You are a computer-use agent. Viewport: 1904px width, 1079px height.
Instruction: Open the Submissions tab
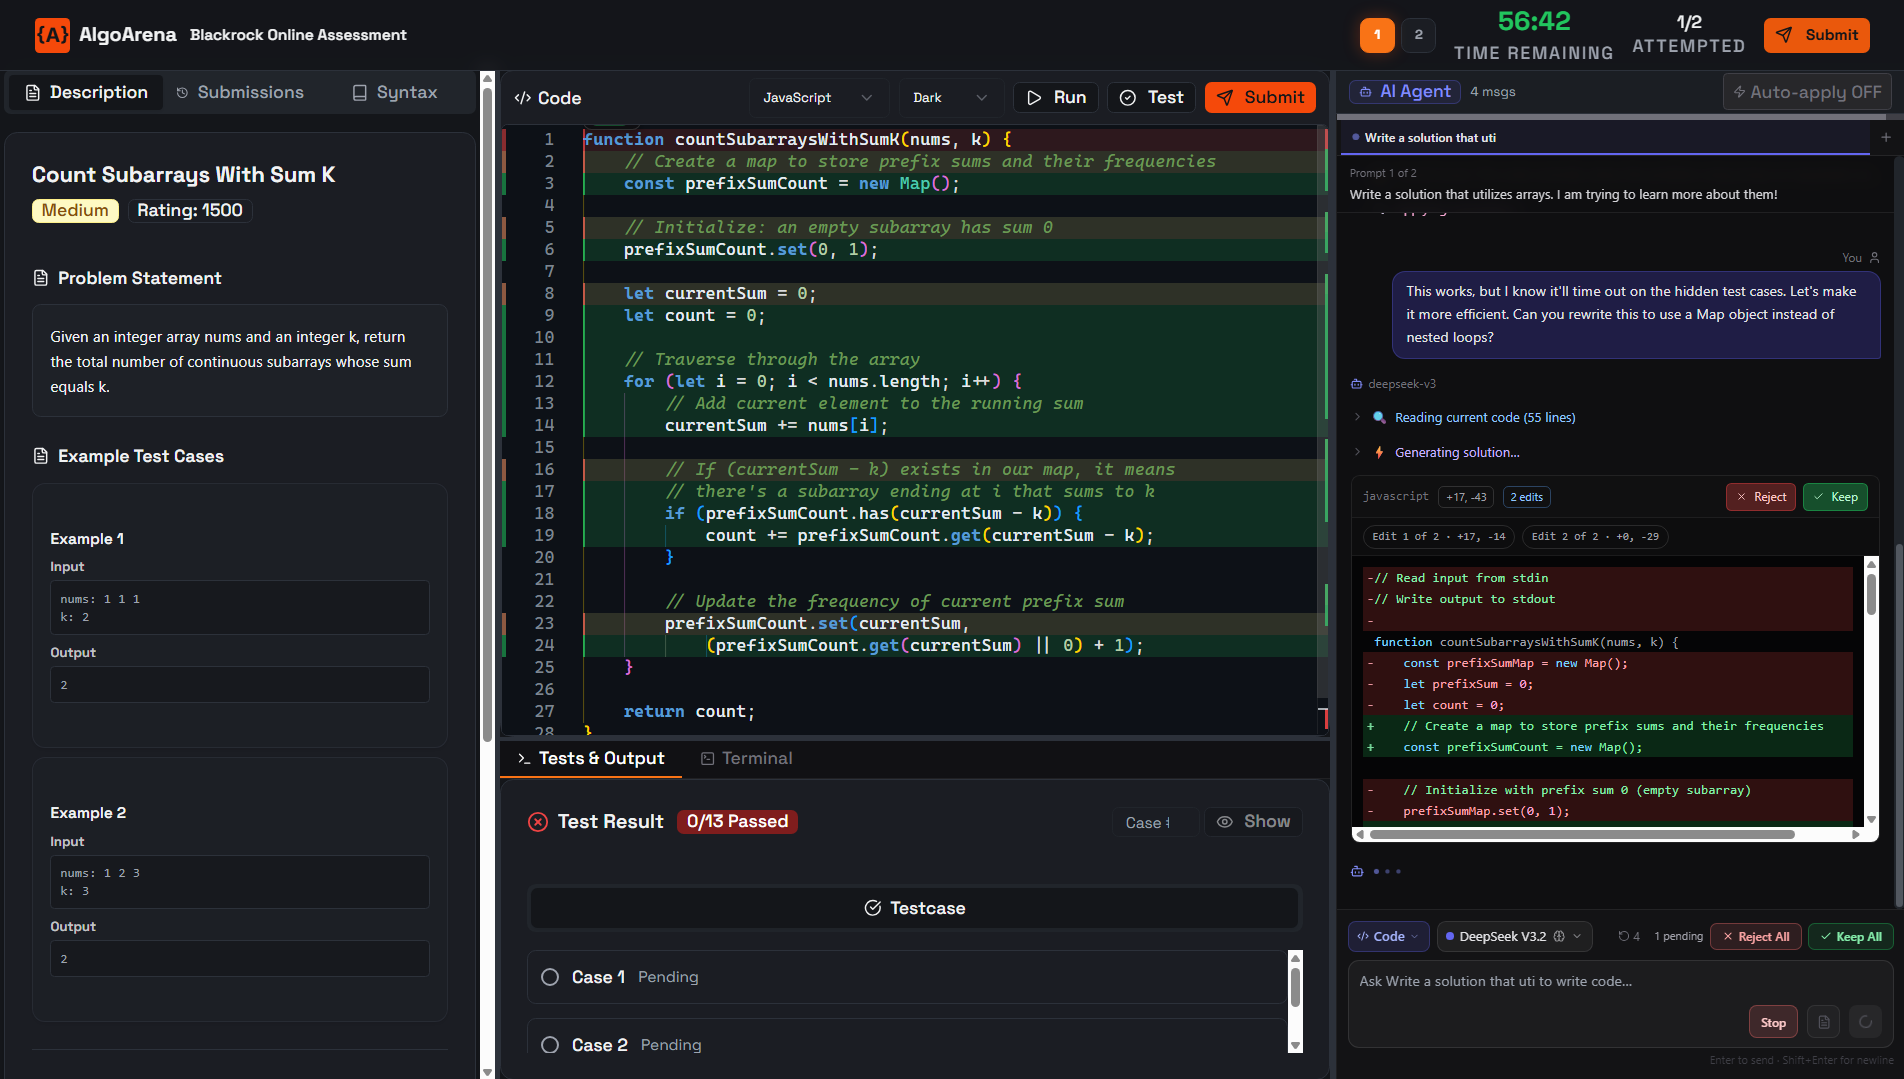coord(239,91)
